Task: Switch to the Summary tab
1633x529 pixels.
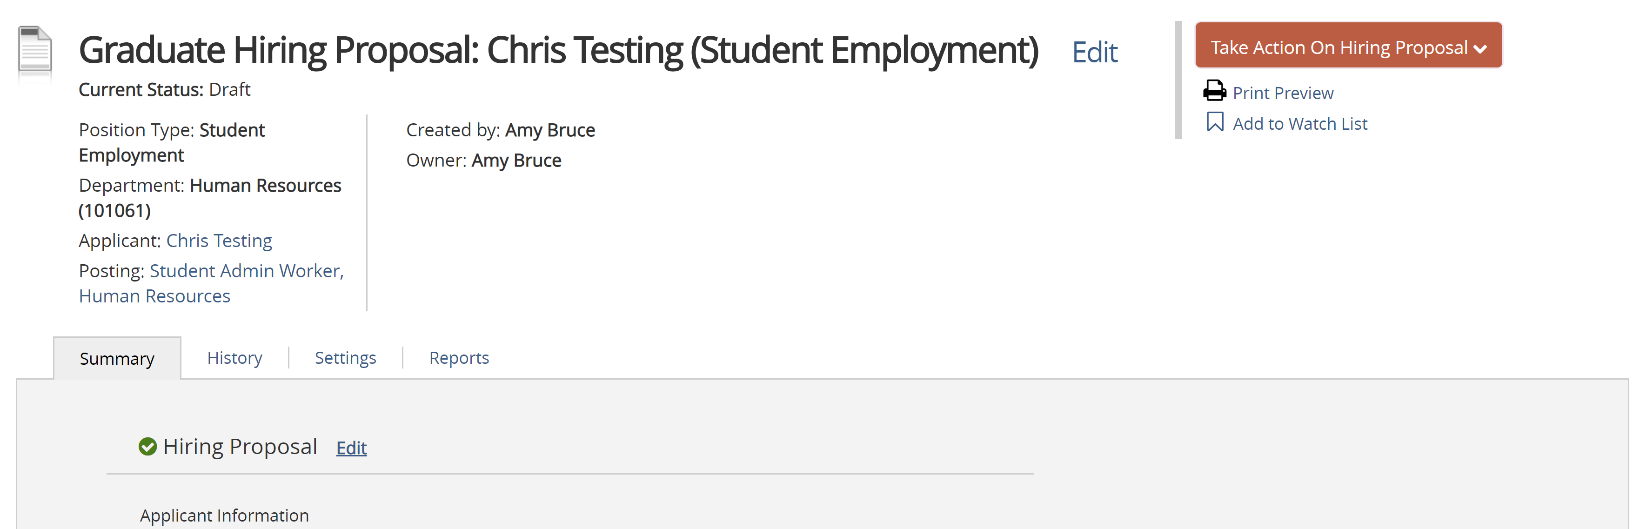Action: 117,358
